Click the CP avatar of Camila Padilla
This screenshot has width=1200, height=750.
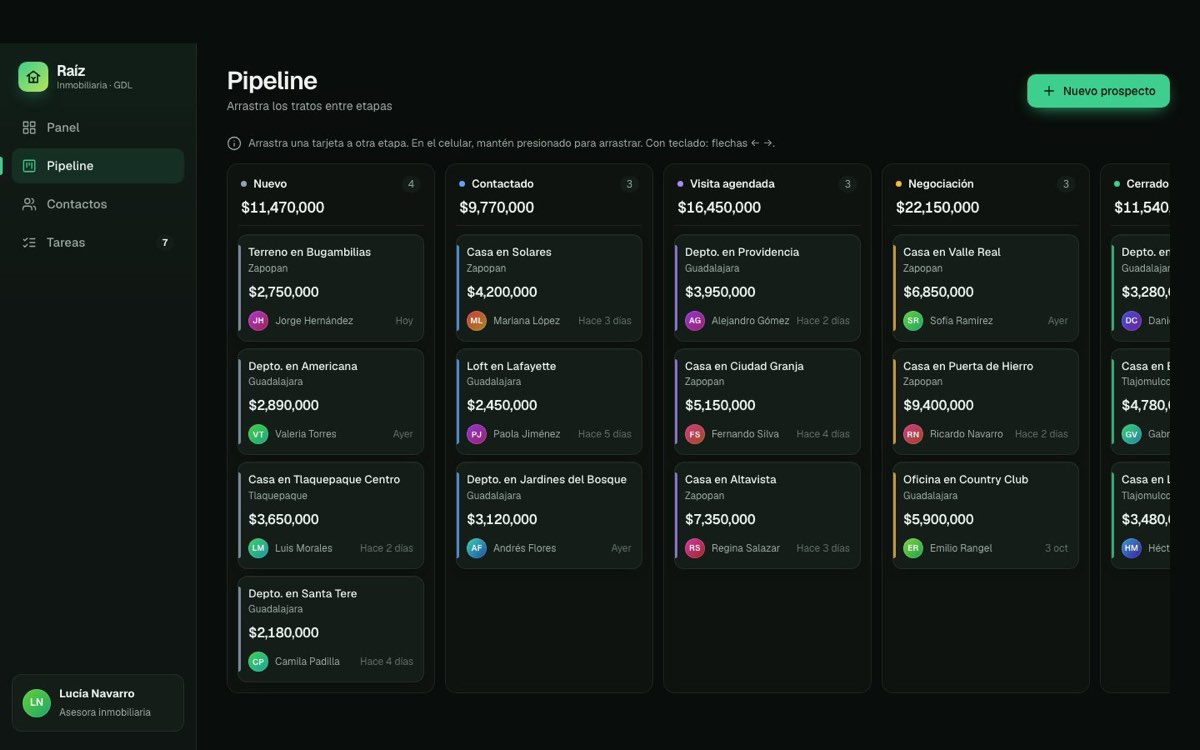pyautogui.click(x=258, y=662)
